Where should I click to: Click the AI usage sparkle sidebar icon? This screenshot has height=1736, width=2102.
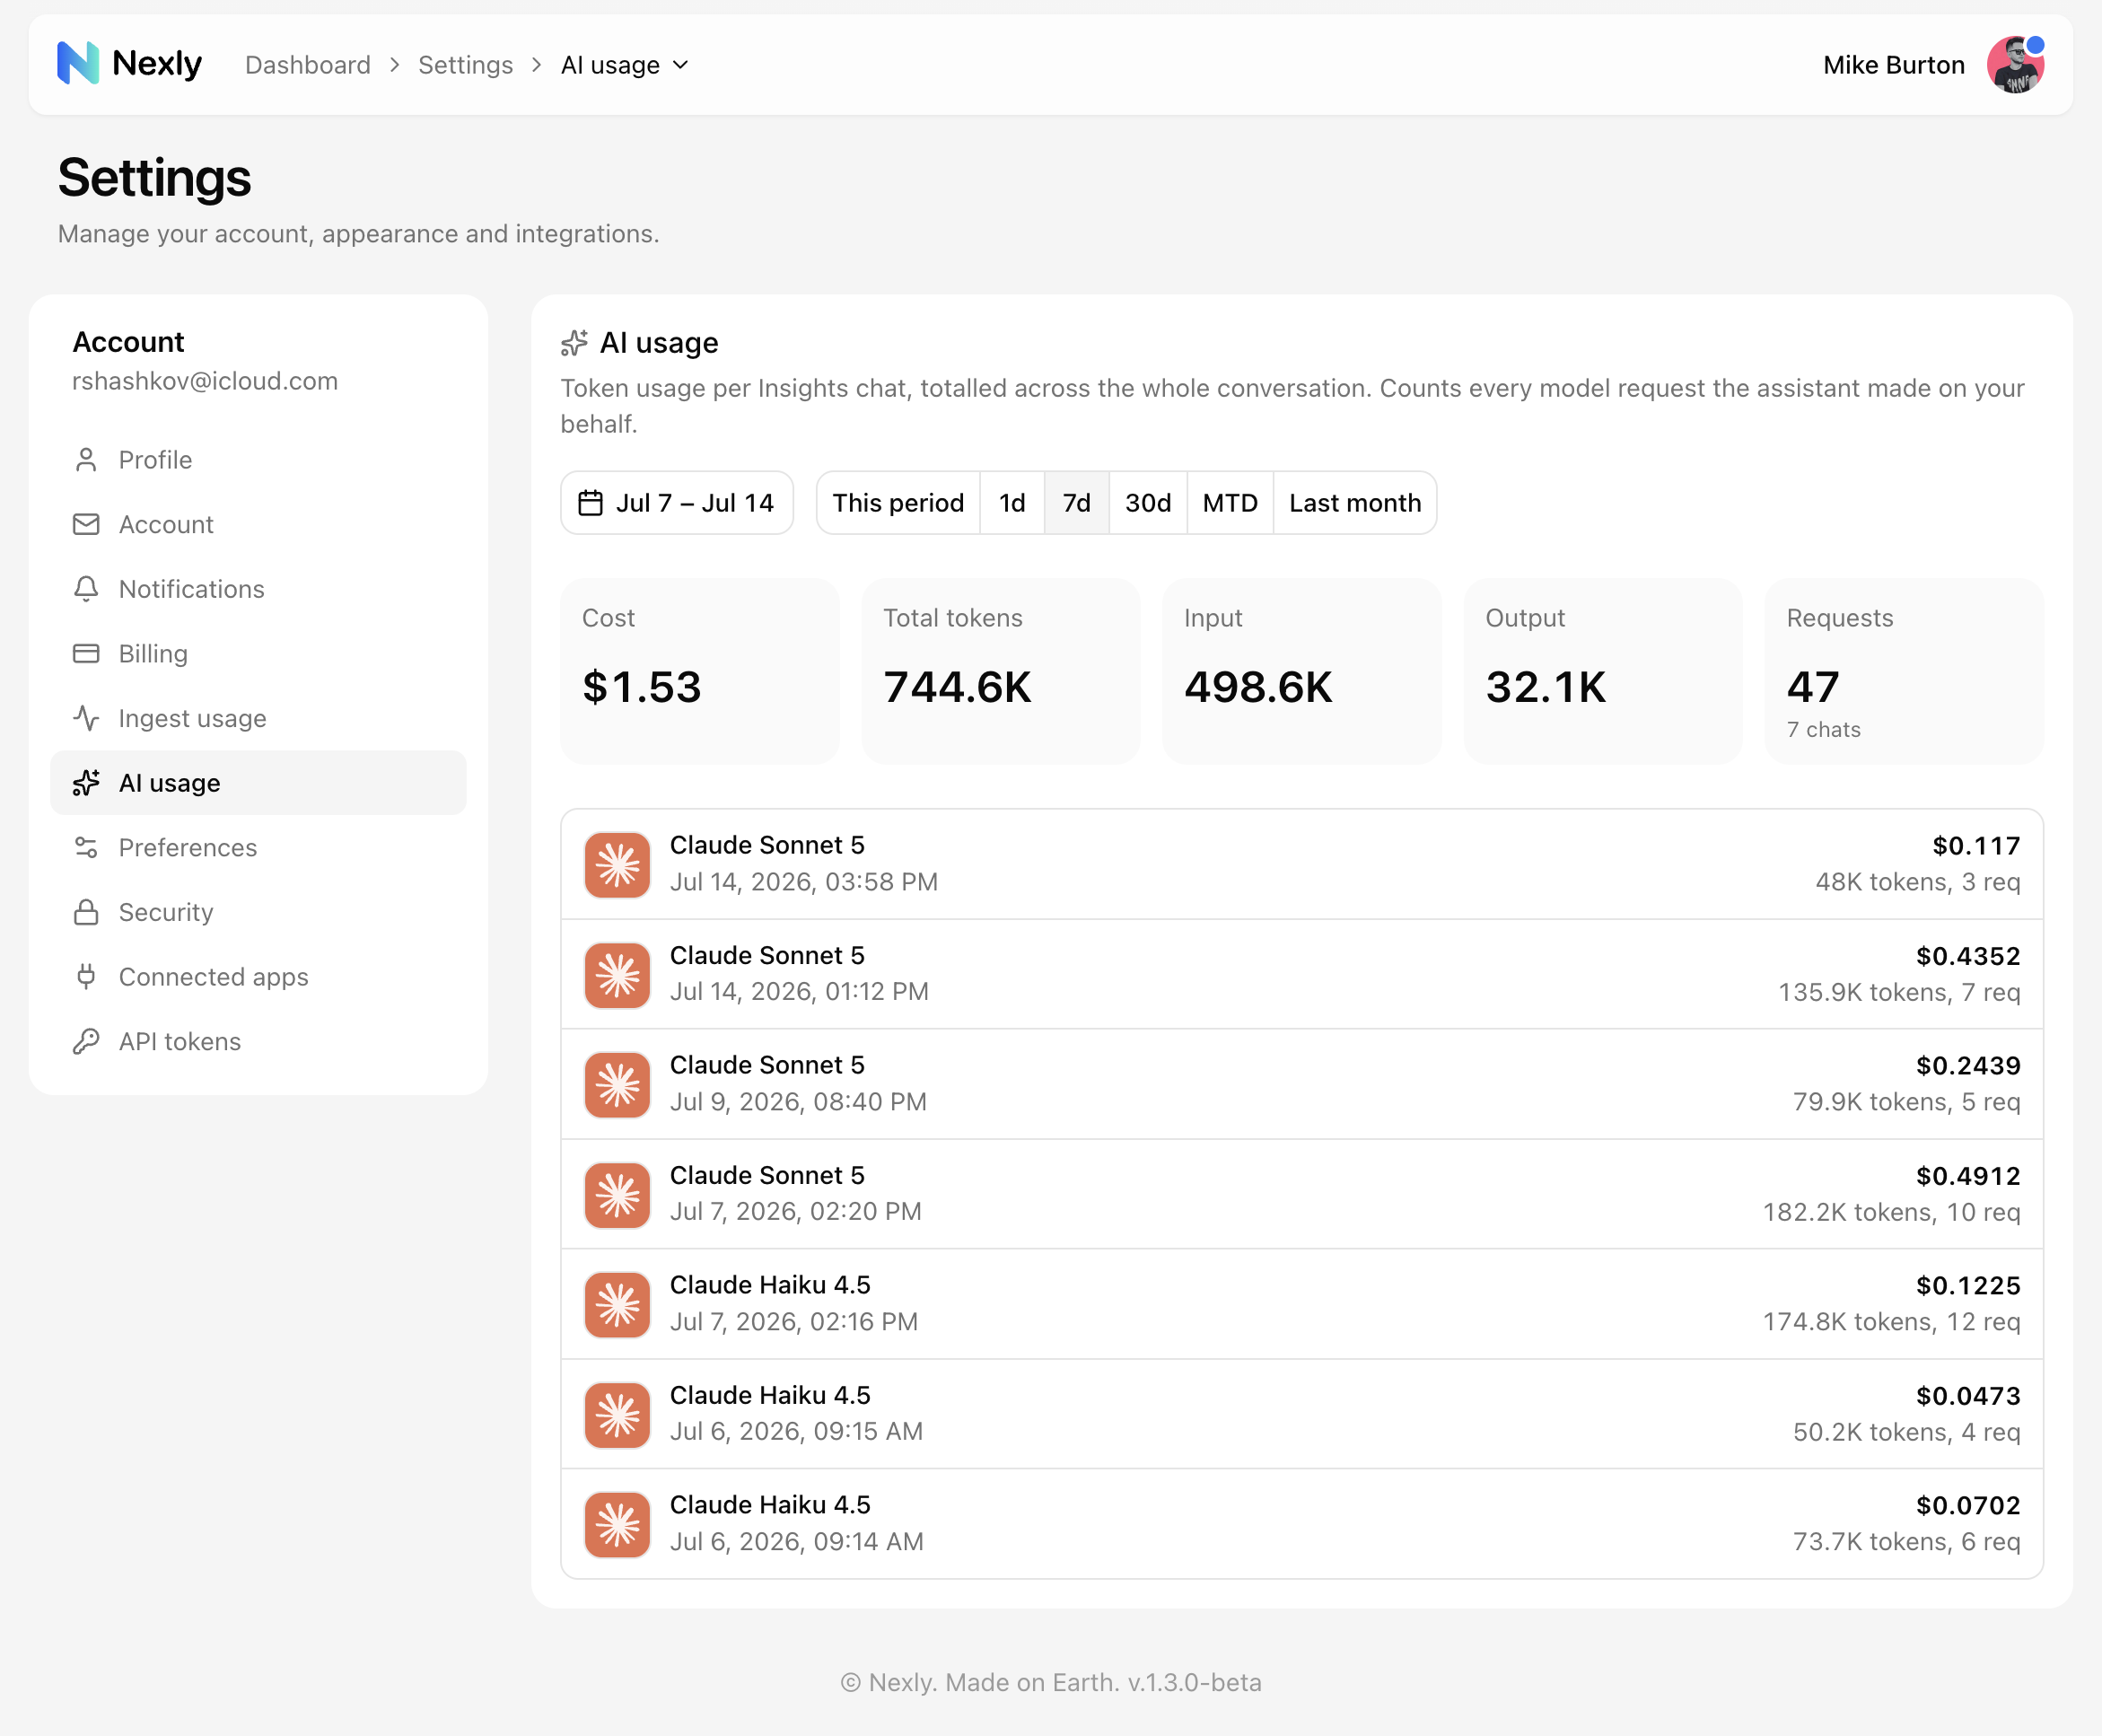coord(86,783)
